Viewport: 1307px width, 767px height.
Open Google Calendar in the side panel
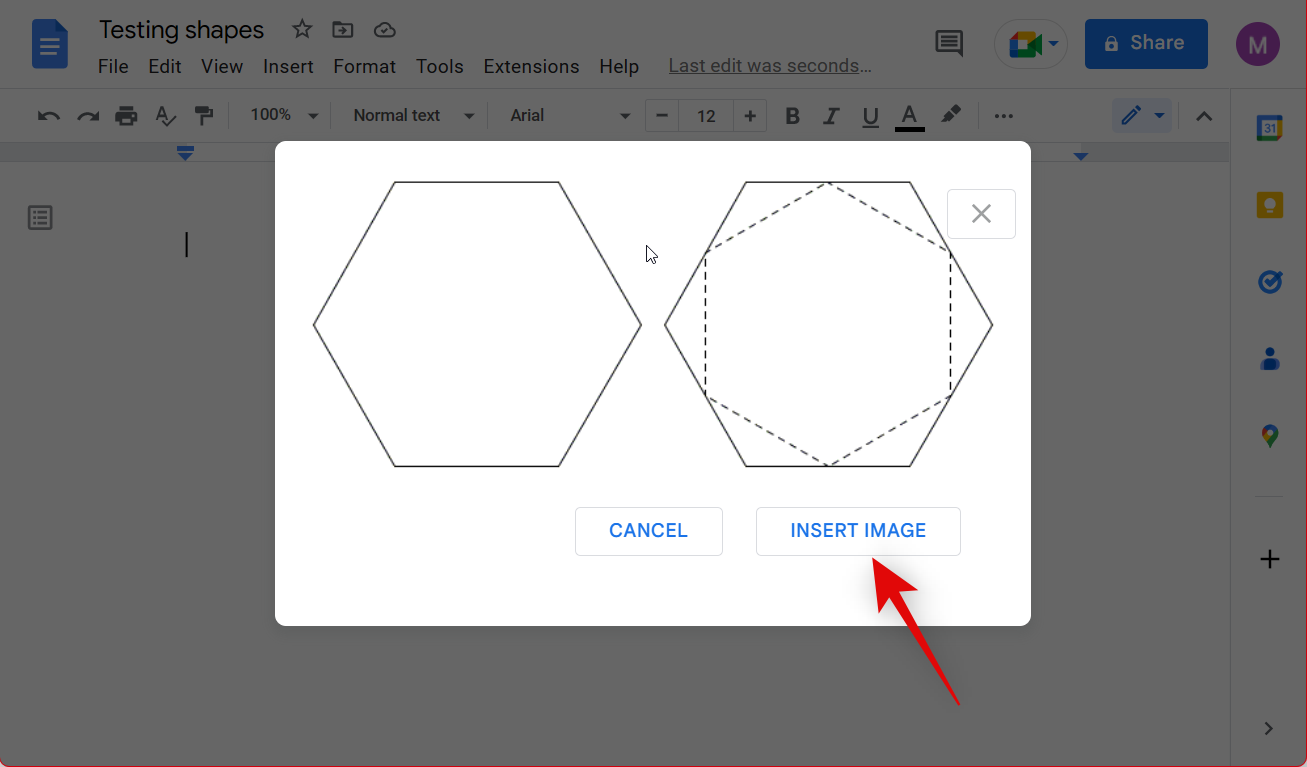1269,127
